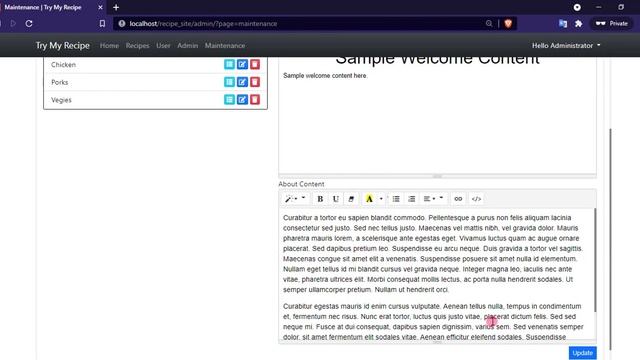Close the Maintenance | Try My Recipe tab
640x360 pixels.
pos(100,7)
